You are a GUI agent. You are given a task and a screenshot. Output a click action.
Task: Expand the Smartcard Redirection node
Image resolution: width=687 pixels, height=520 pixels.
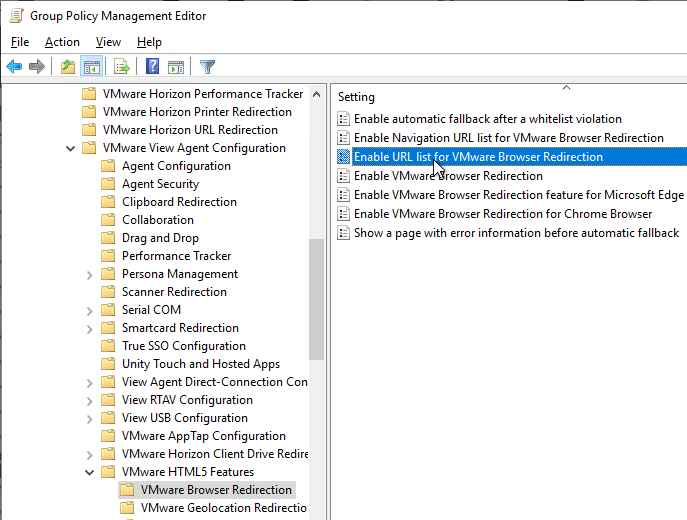tap(89, 329)
